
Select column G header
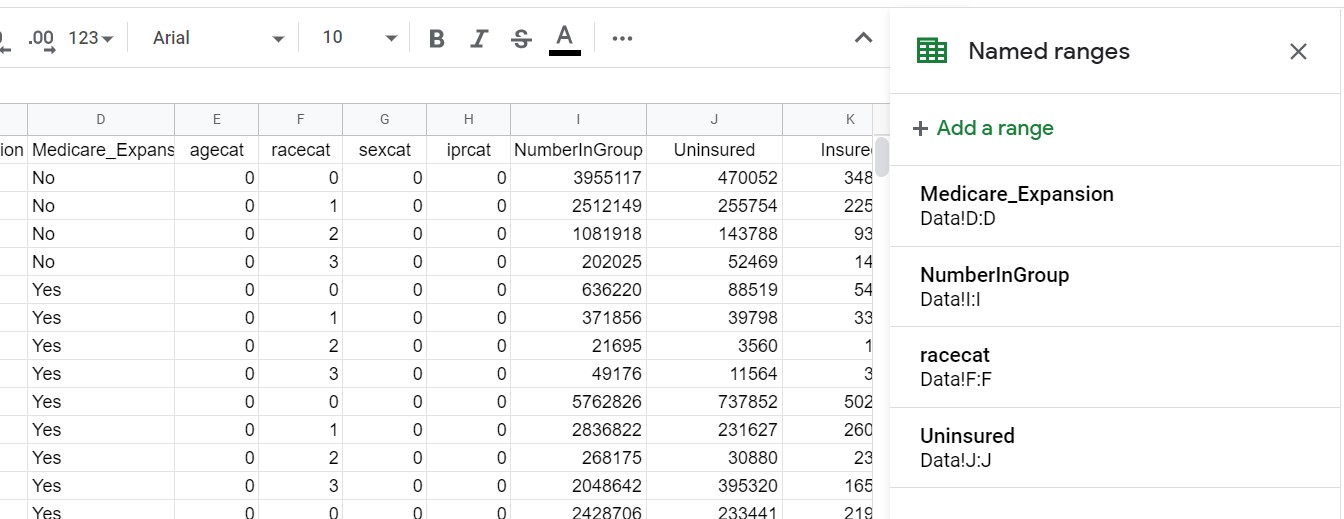[385, 120]
